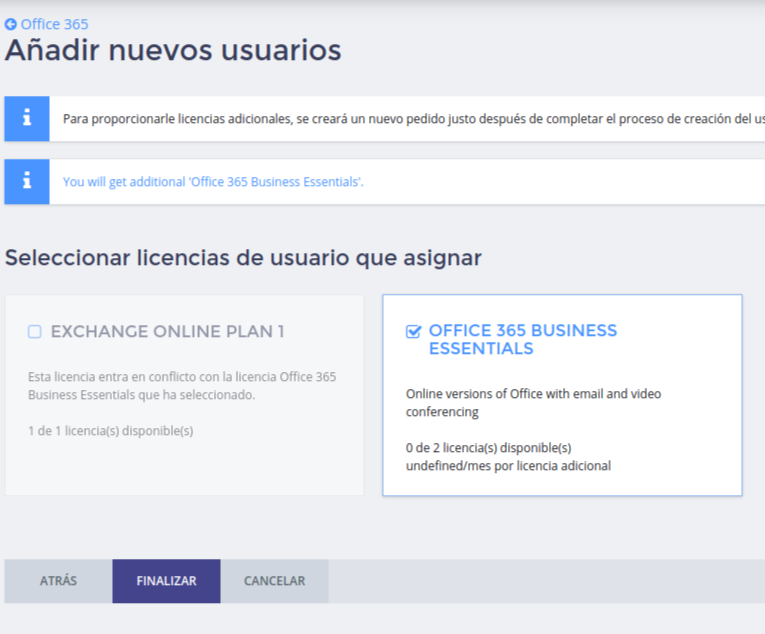Click the 'Añadir nuevos usuarios' heading
765x634 pixels.
click(173, 50)
